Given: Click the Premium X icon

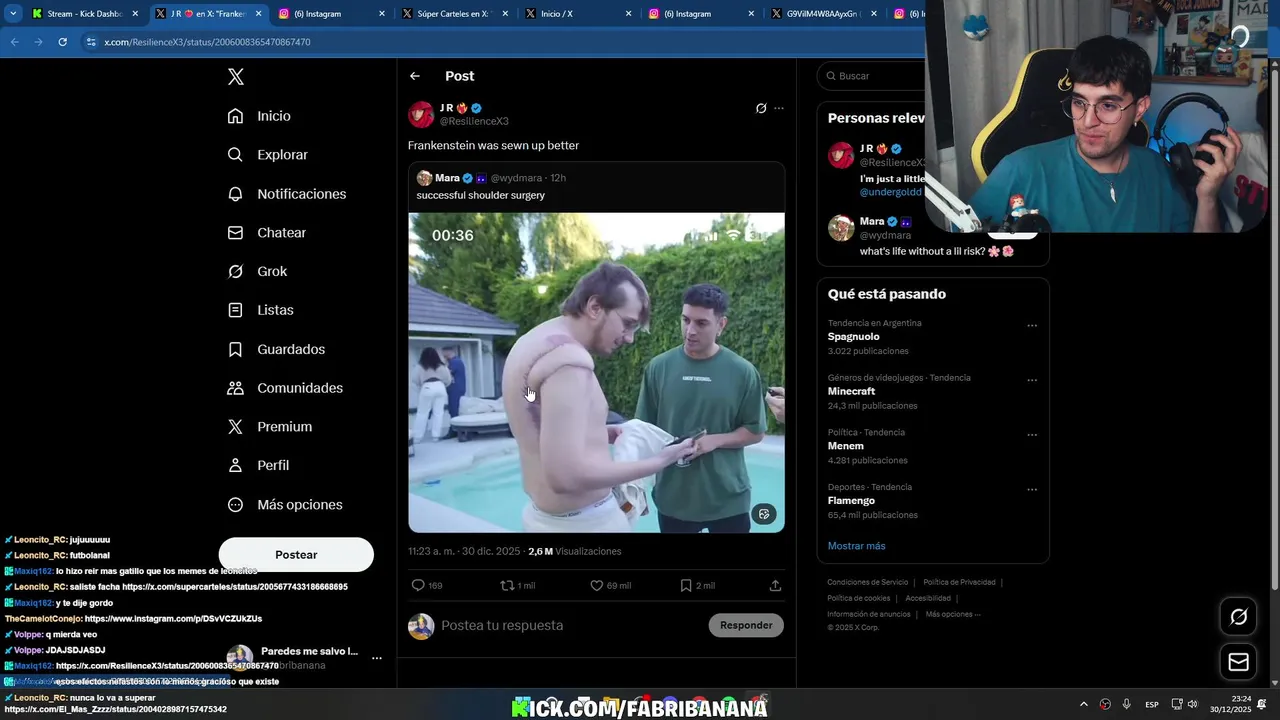Looking at the screenshot, I should [x=235, y=427].
